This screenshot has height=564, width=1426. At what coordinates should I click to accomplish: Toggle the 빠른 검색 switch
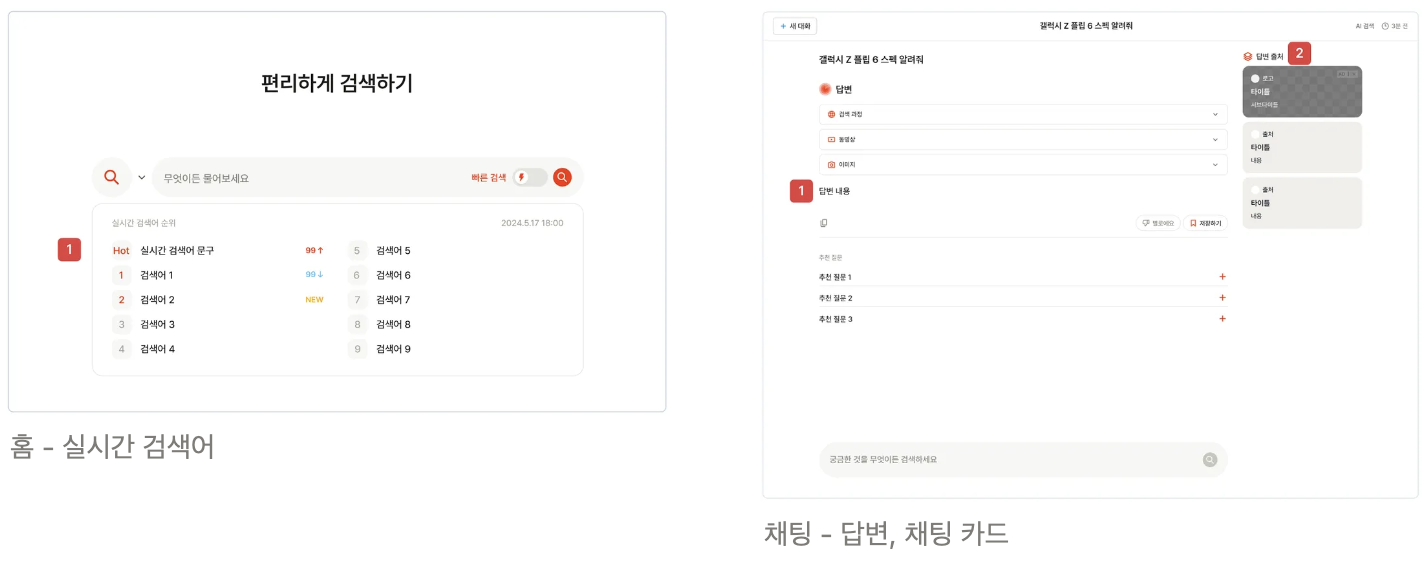tap(529, 177)
